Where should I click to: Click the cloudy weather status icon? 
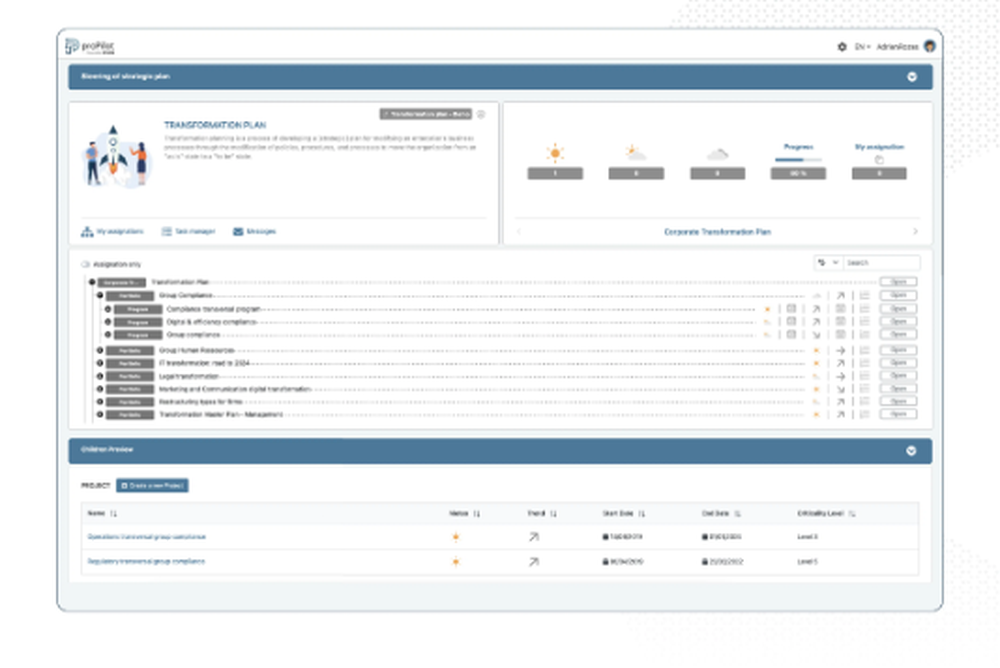(x=717, y=154)
